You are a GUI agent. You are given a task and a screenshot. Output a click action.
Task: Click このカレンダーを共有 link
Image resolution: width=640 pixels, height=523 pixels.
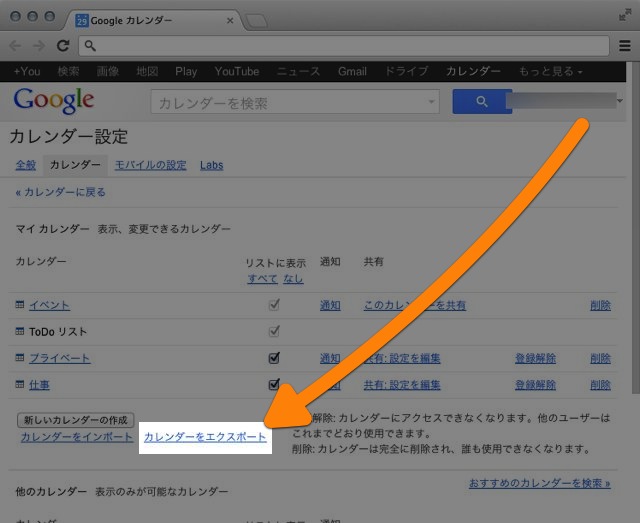pyautogui.click(x=415, y=305)
